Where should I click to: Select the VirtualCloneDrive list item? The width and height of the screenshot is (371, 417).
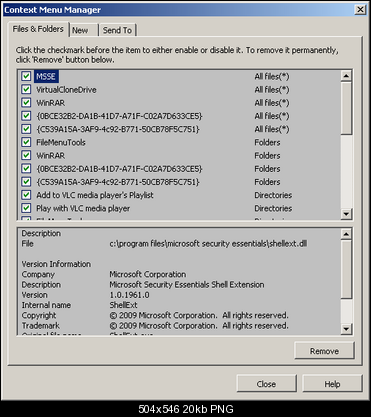[x=66, y=90]
